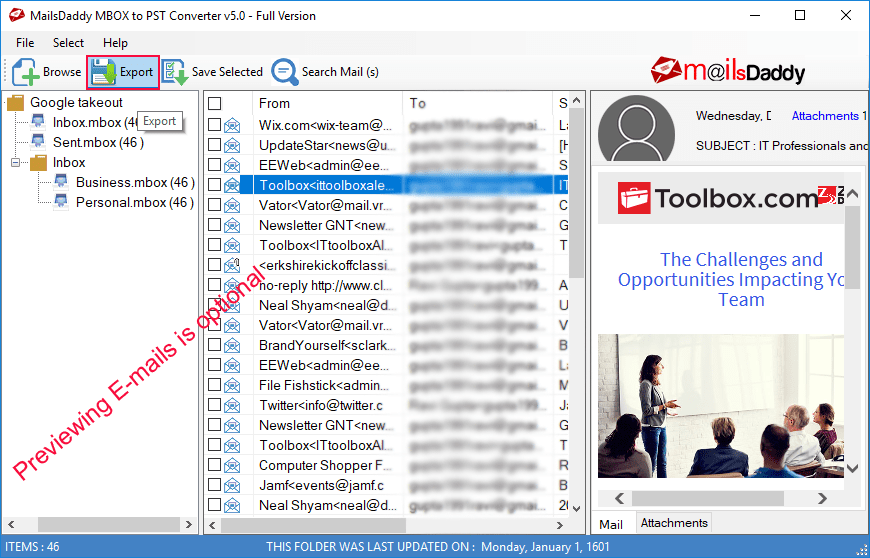Select Inbox.mbox in folder tree

(x=94, y=123)
